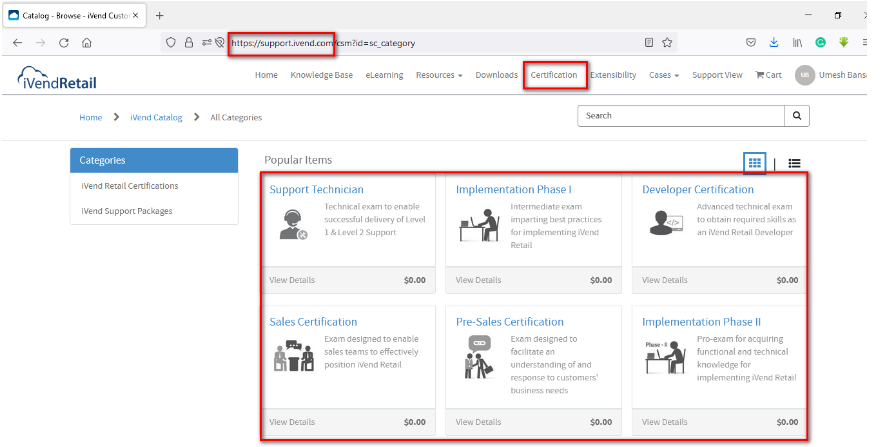
Task: Bookmark this page with star icon
Action: (x=667, y=43)
